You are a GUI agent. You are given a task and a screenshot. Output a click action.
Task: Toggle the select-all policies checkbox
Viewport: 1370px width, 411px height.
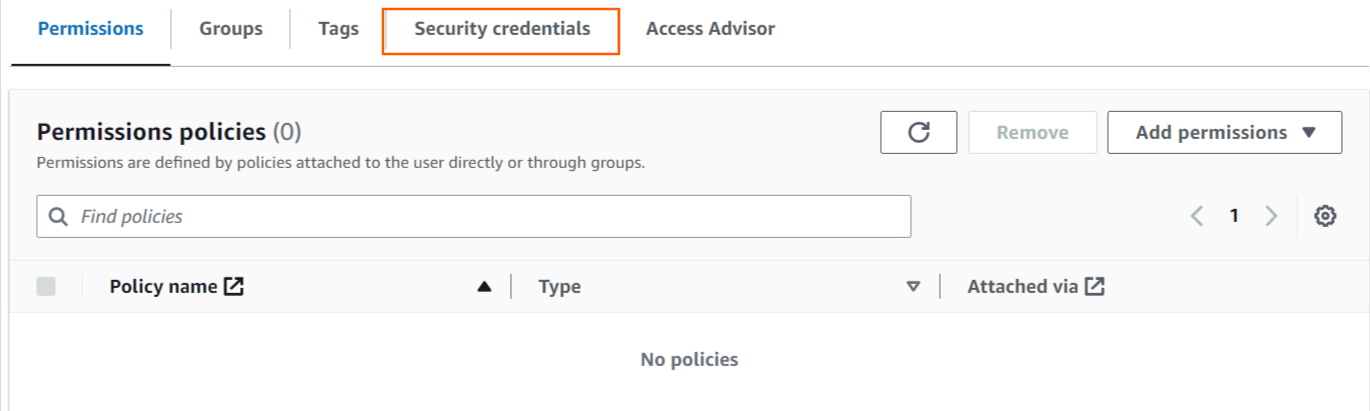click(46, 287)
